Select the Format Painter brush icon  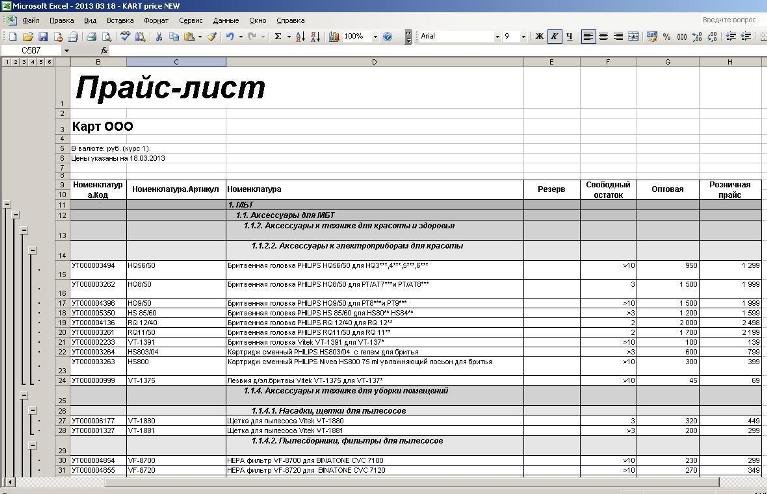click(x=212, y=37)
